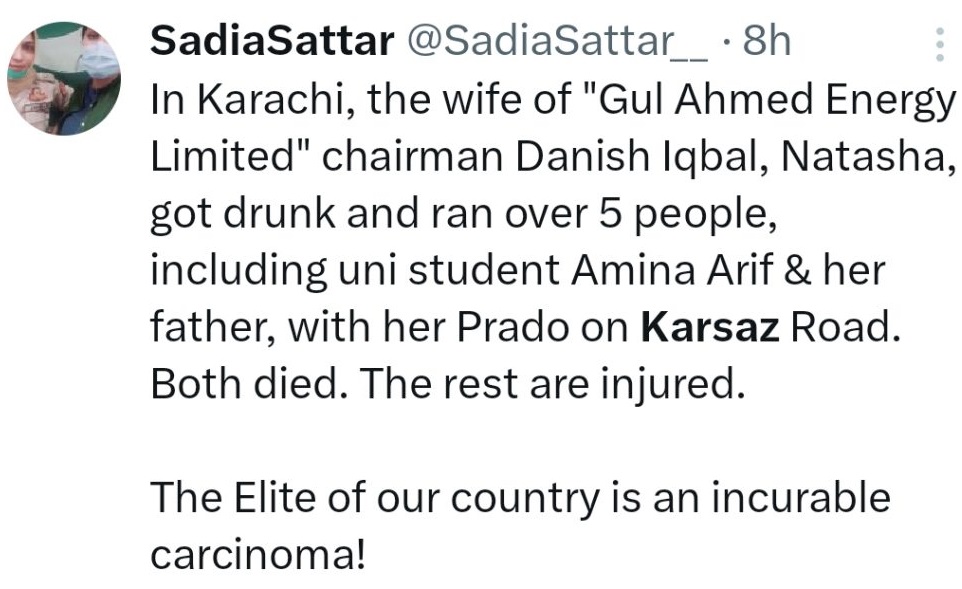Click the bold Karsaz keyword
962x589 pixels.
pos(710,326)
